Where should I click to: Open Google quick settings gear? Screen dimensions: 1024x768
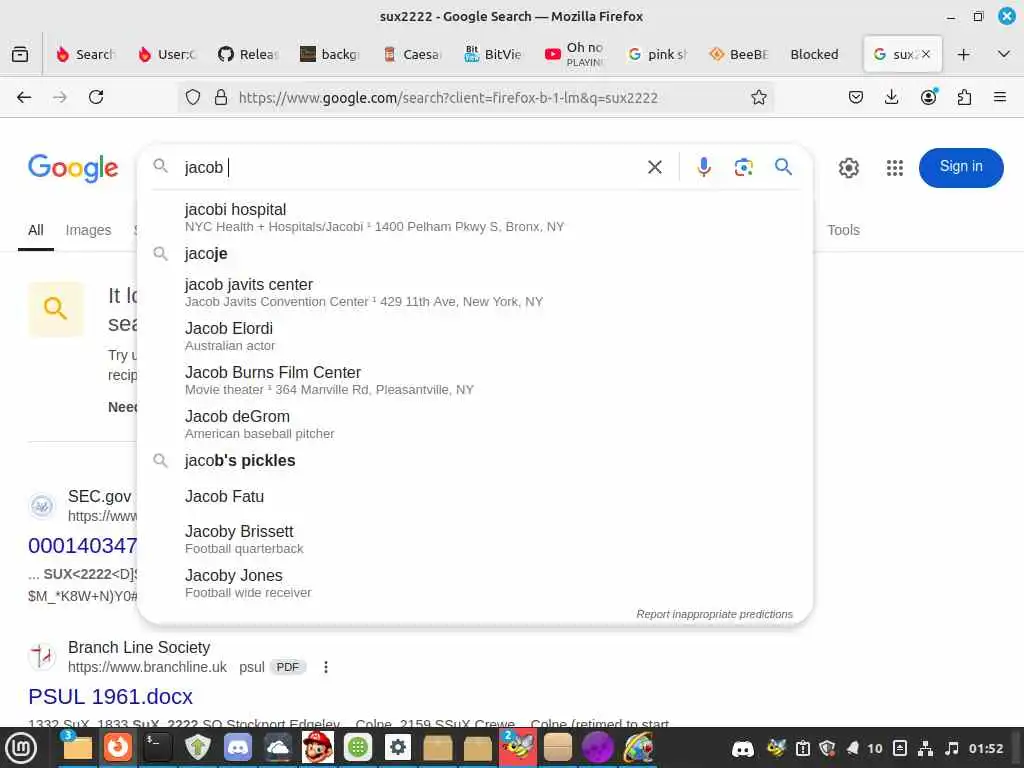pyautogui.click(x=848, y=168)
